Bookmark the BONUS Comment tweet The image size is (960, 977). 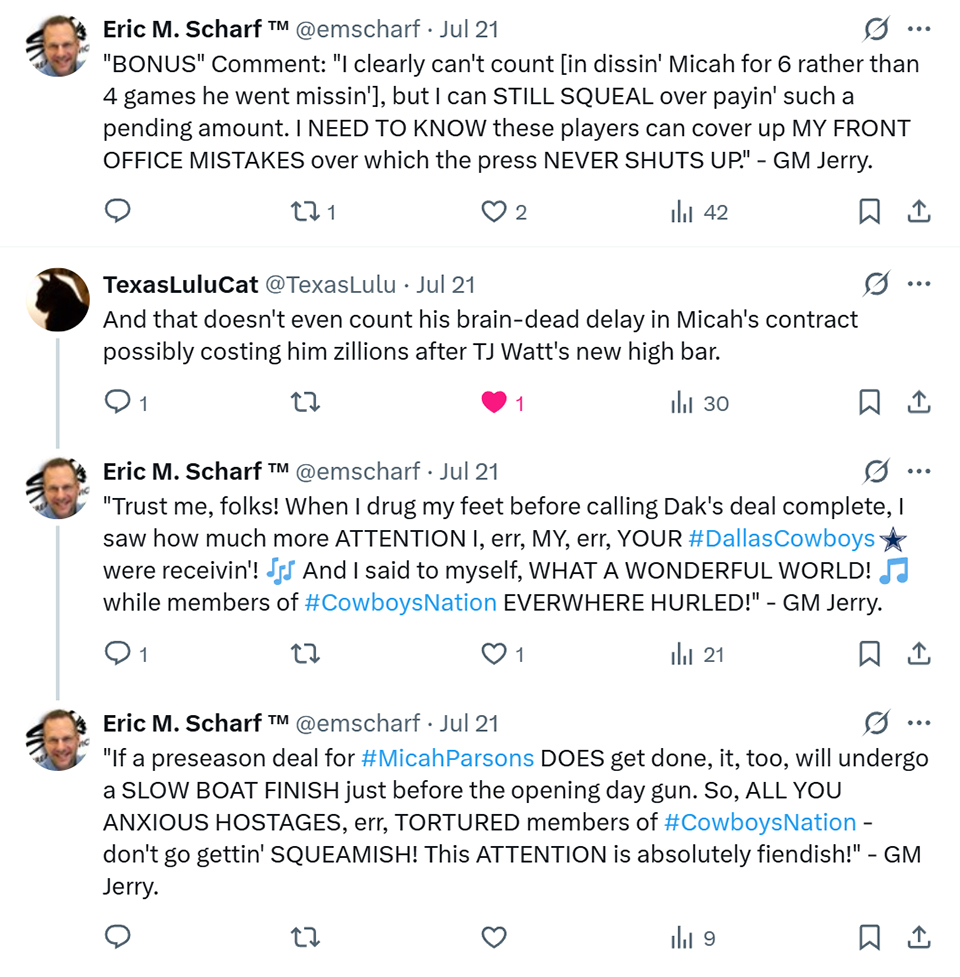(x=869, y=212)
